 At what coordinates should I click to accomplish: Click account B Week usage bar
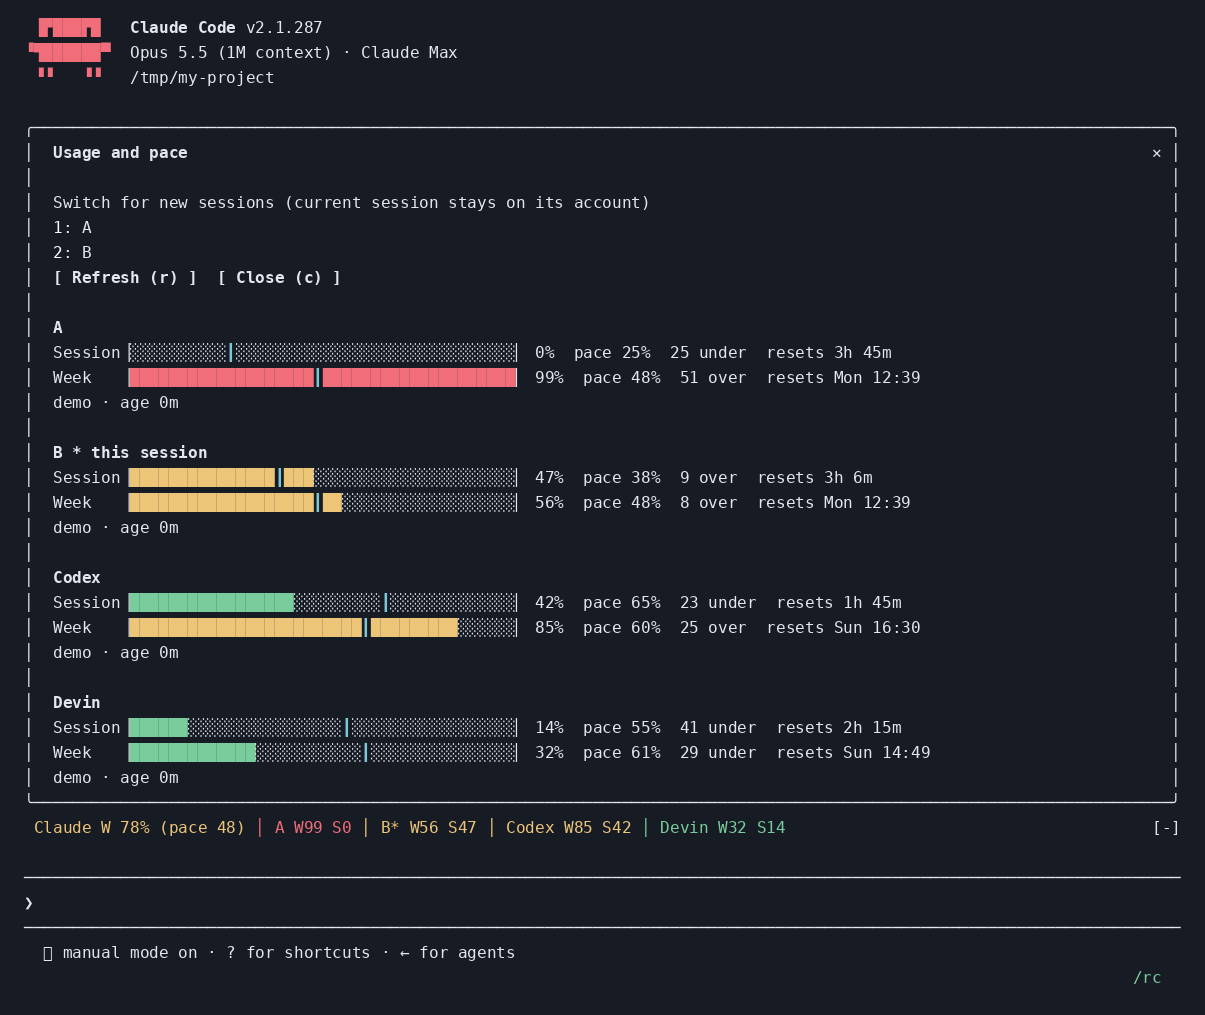click(x=323, y=503)
